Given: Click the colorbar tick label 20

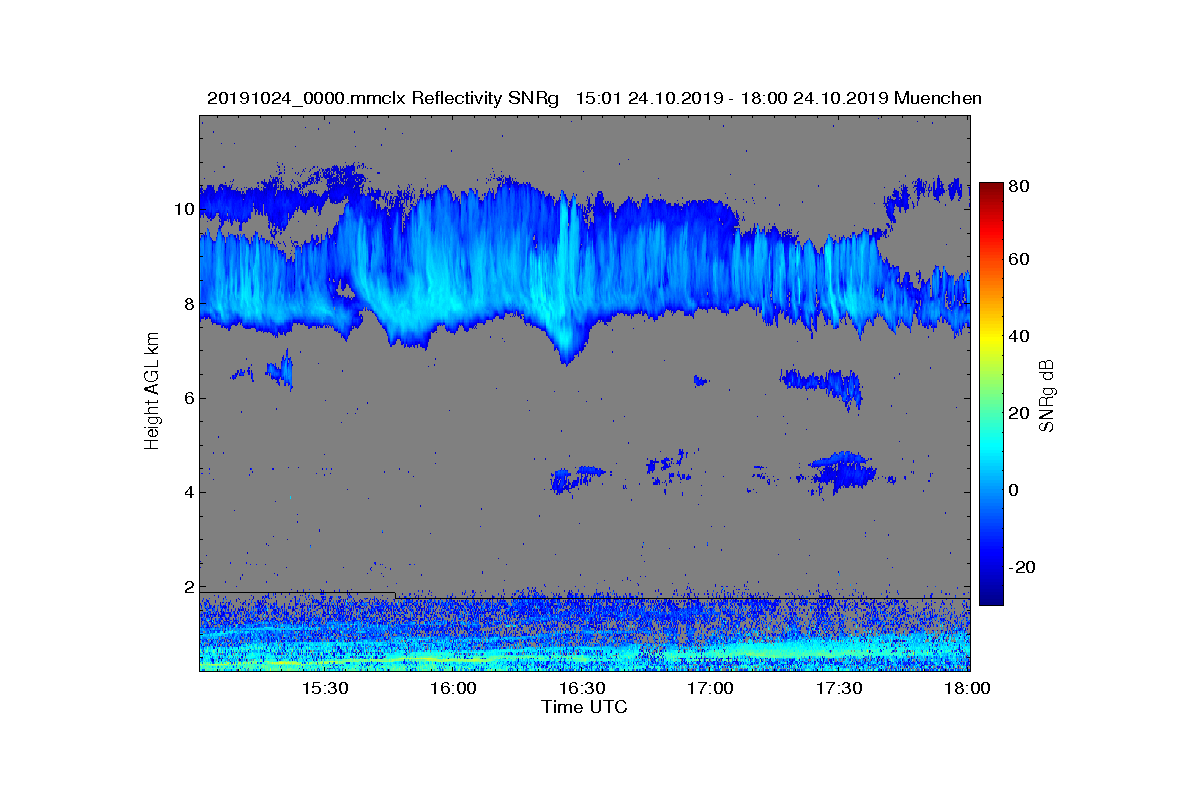Looking at the screenshot, I should click(1020, 414).
